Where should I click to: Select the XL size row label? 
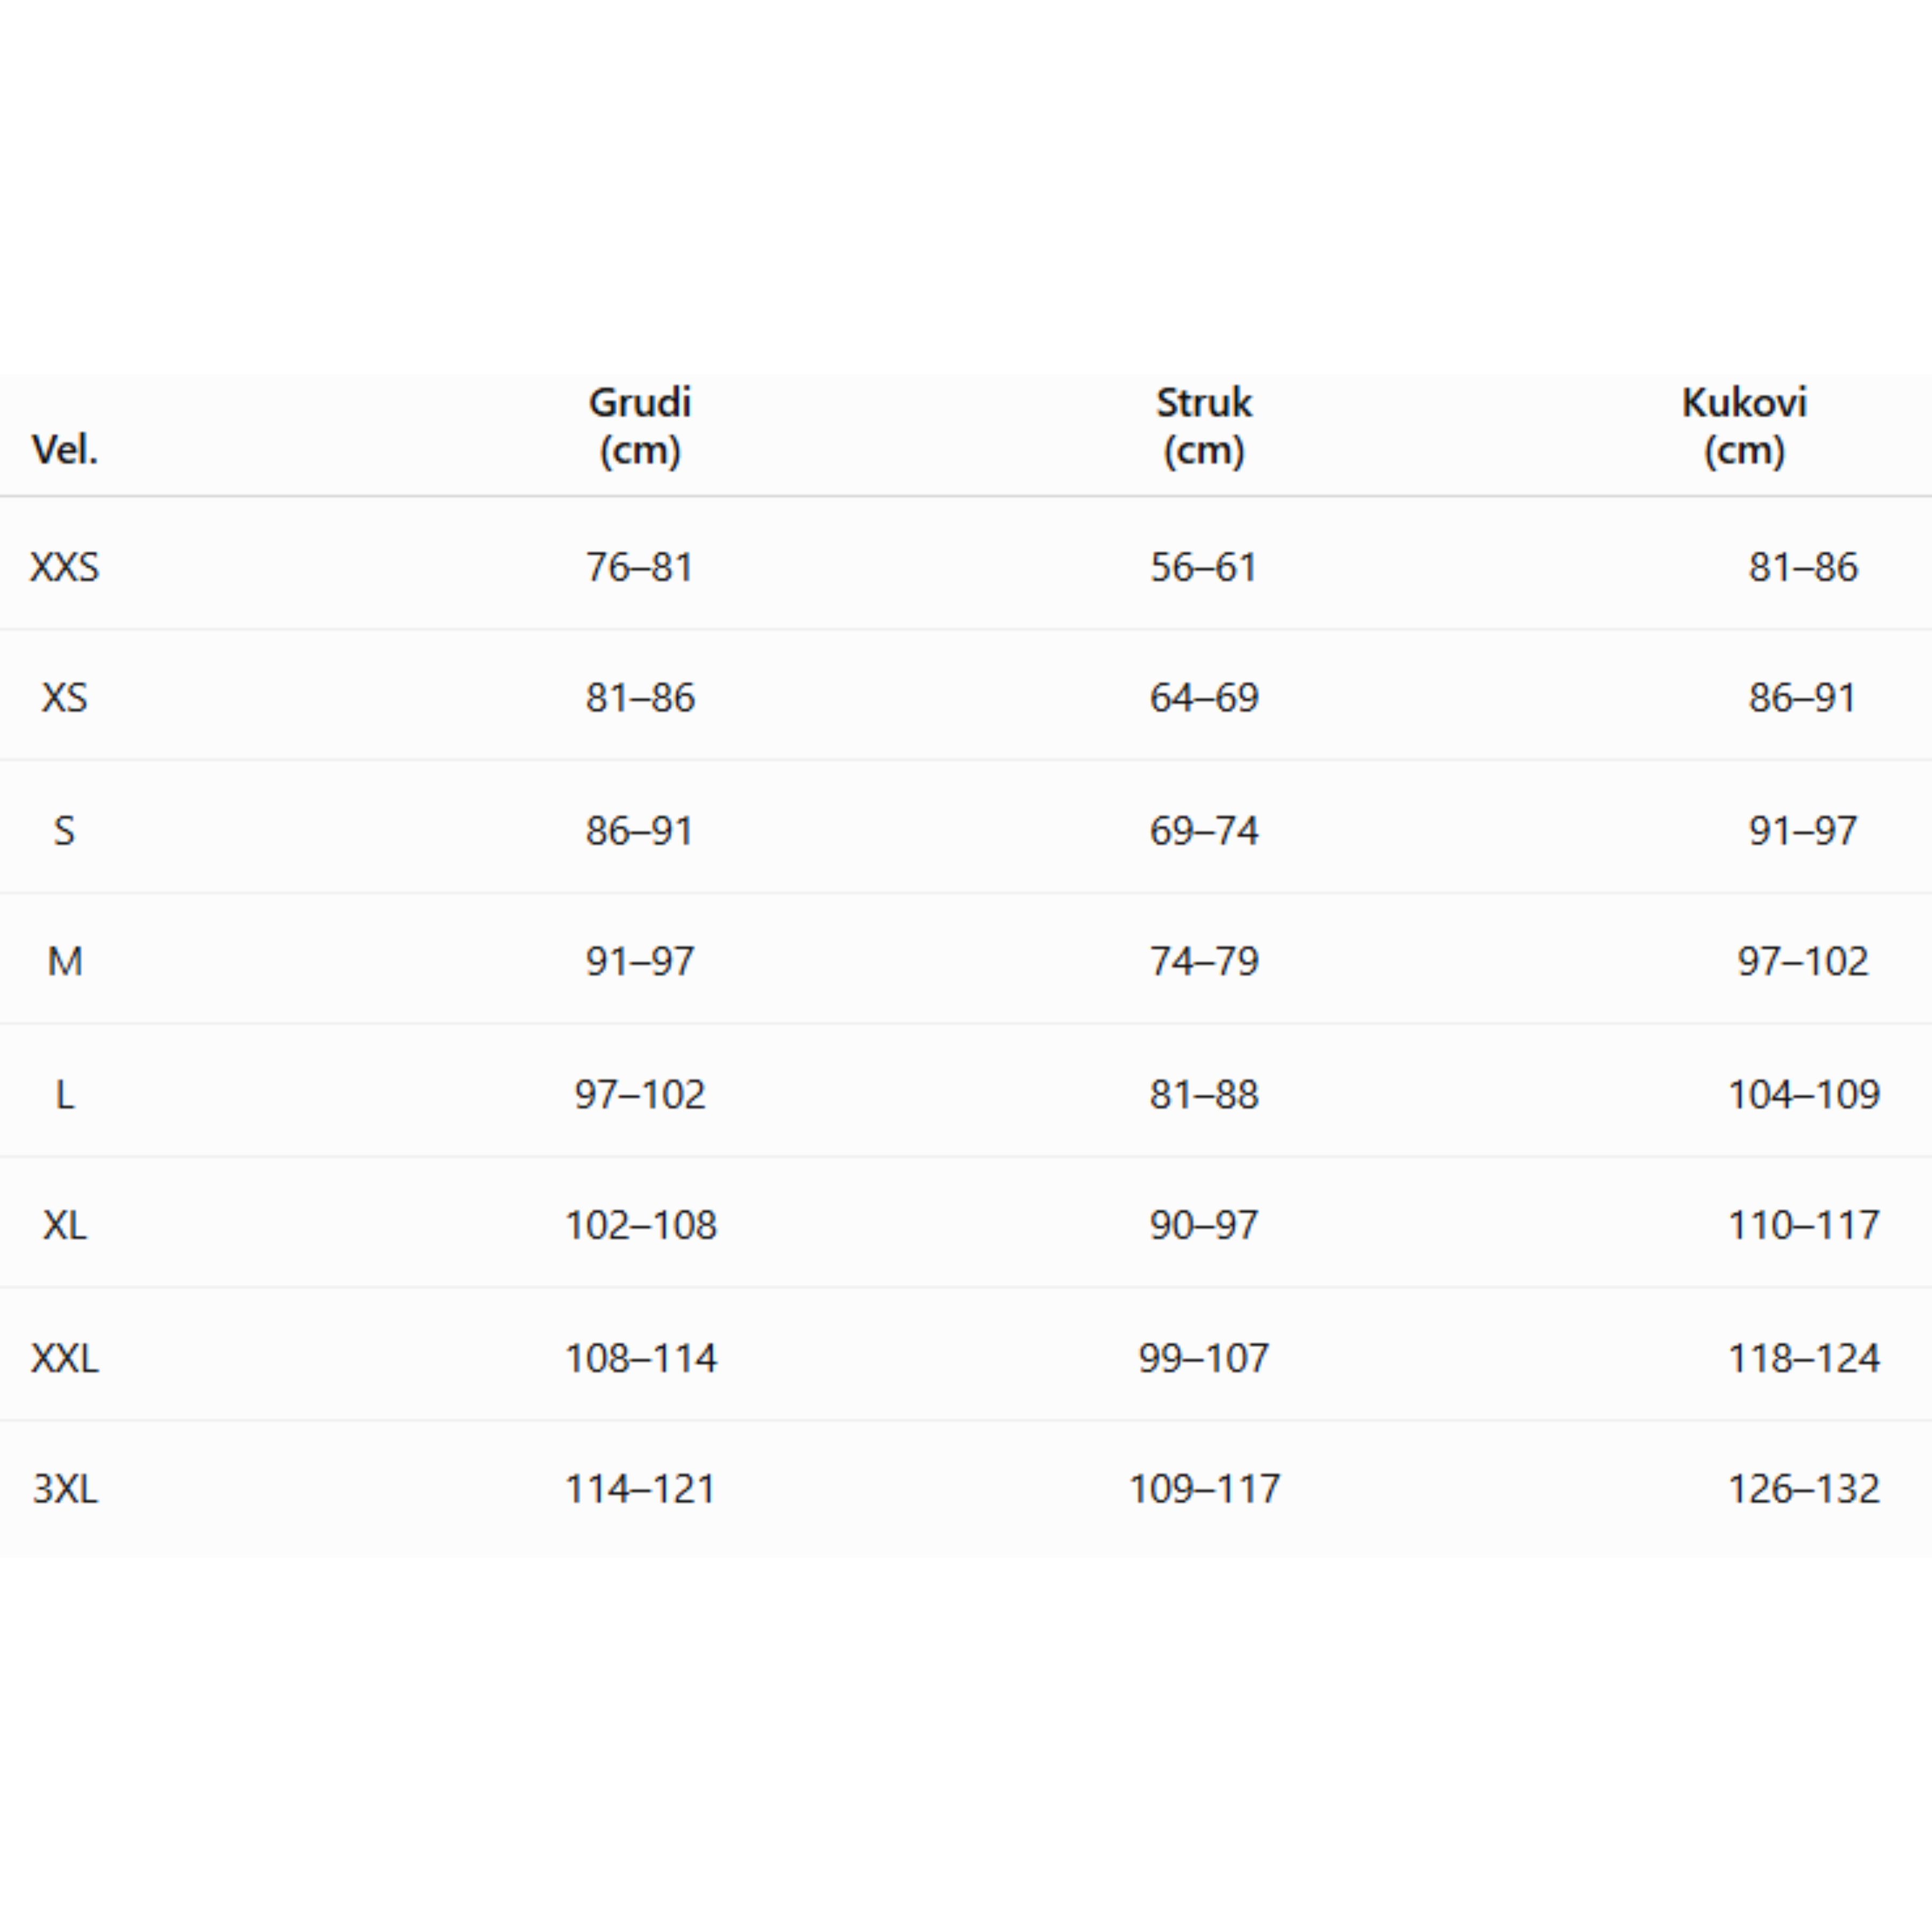(x=65, y=1225)
